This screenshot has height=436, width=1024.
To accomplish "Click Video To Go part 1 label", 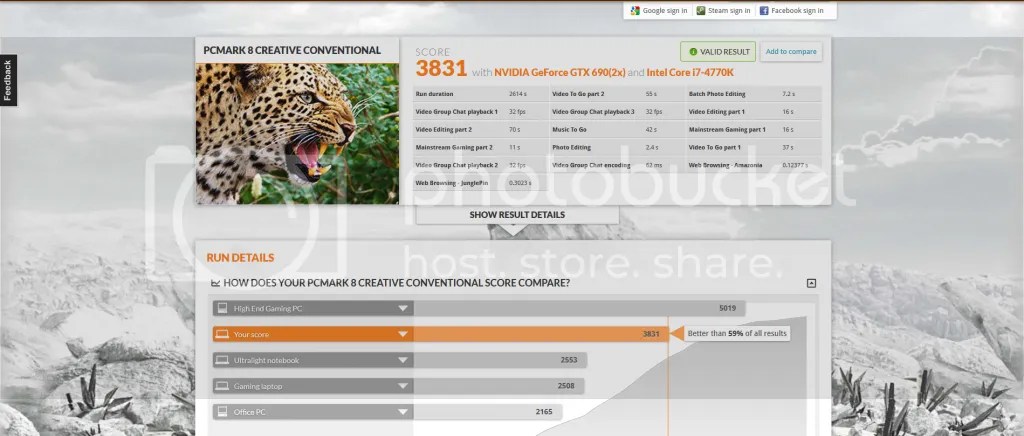I will [x=714, y=148].
